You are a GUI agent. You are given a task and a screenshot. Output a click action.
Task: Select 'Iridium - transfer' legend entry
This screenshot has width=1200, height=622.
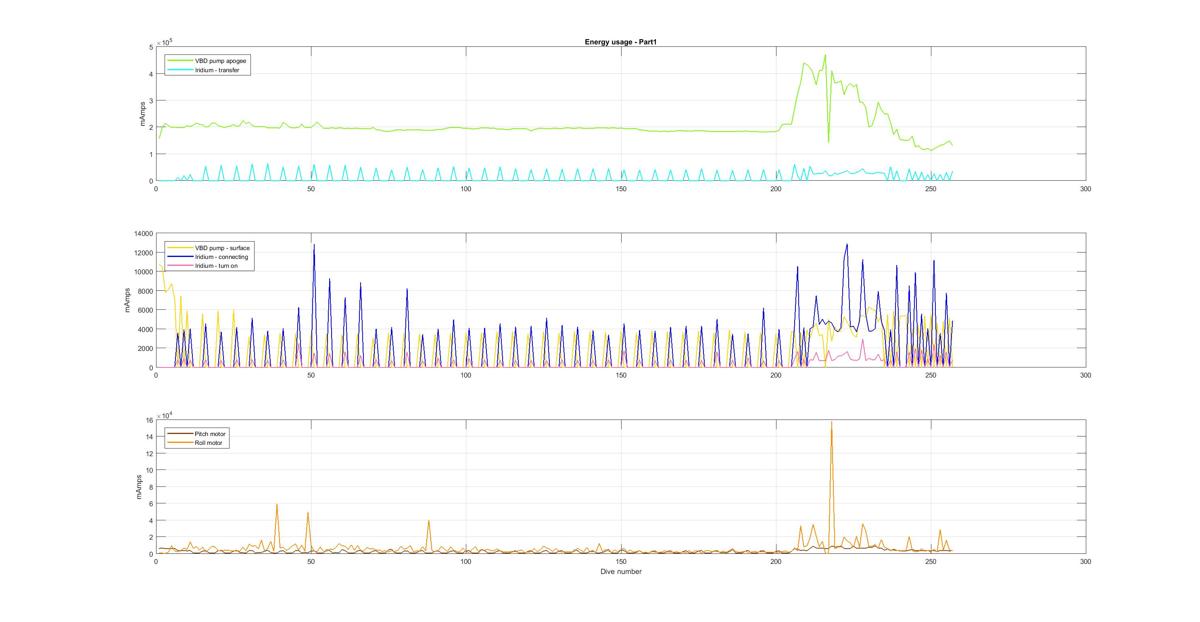pyautogui.click(x=219, y=69)
